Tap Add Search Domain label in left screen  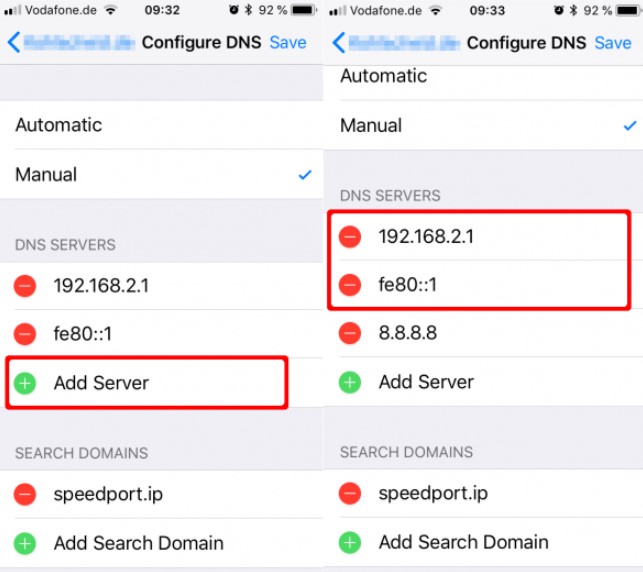click(139, 543)
